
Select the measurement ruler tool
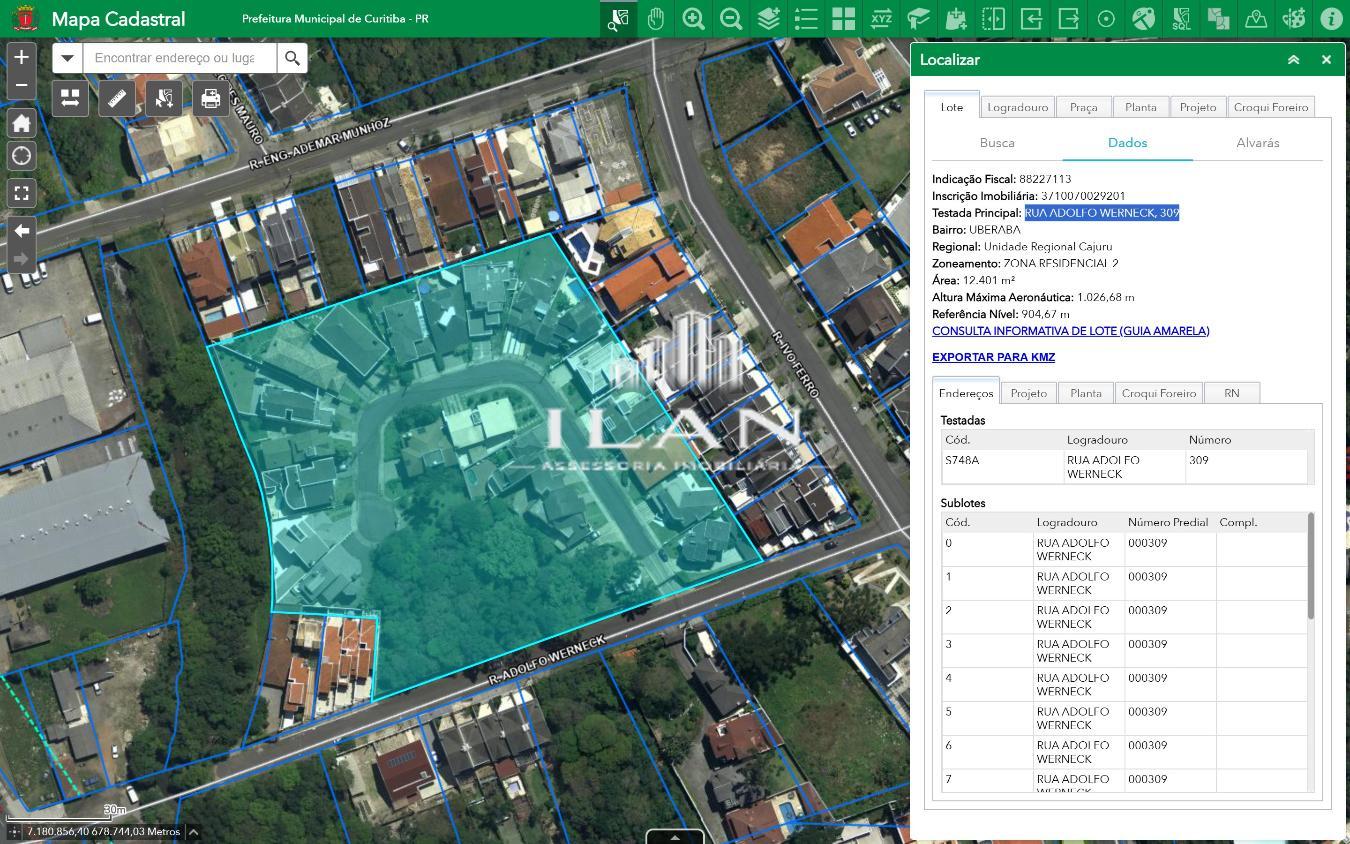pos(117,98)
